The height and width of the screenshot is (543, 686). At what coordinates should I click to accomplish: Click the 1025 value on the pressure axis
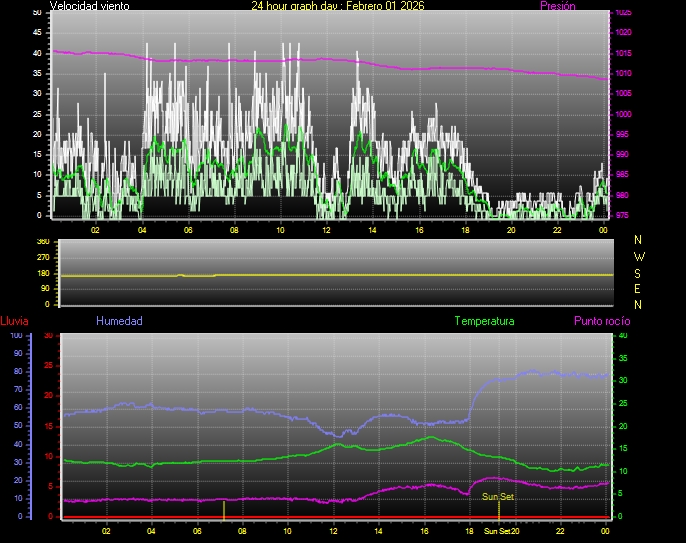tap(623, 13)
